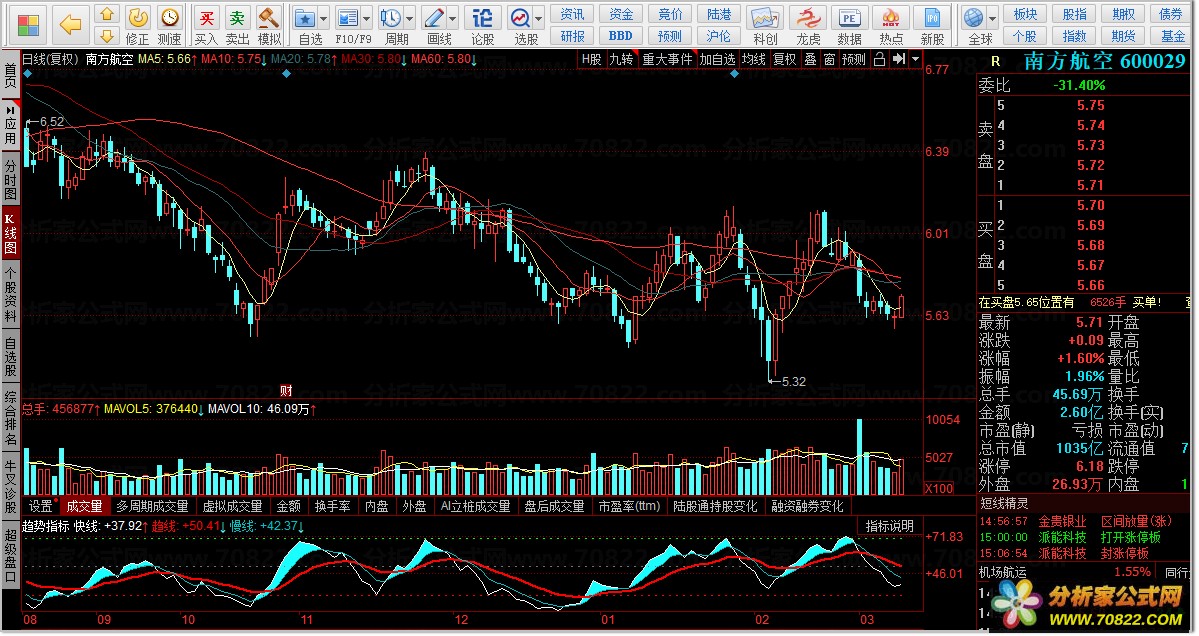Image resolution: width=1199 pixels, height=636 pixels.
Task: Click the arrow-to-bar jump icon
Action: 898,59
